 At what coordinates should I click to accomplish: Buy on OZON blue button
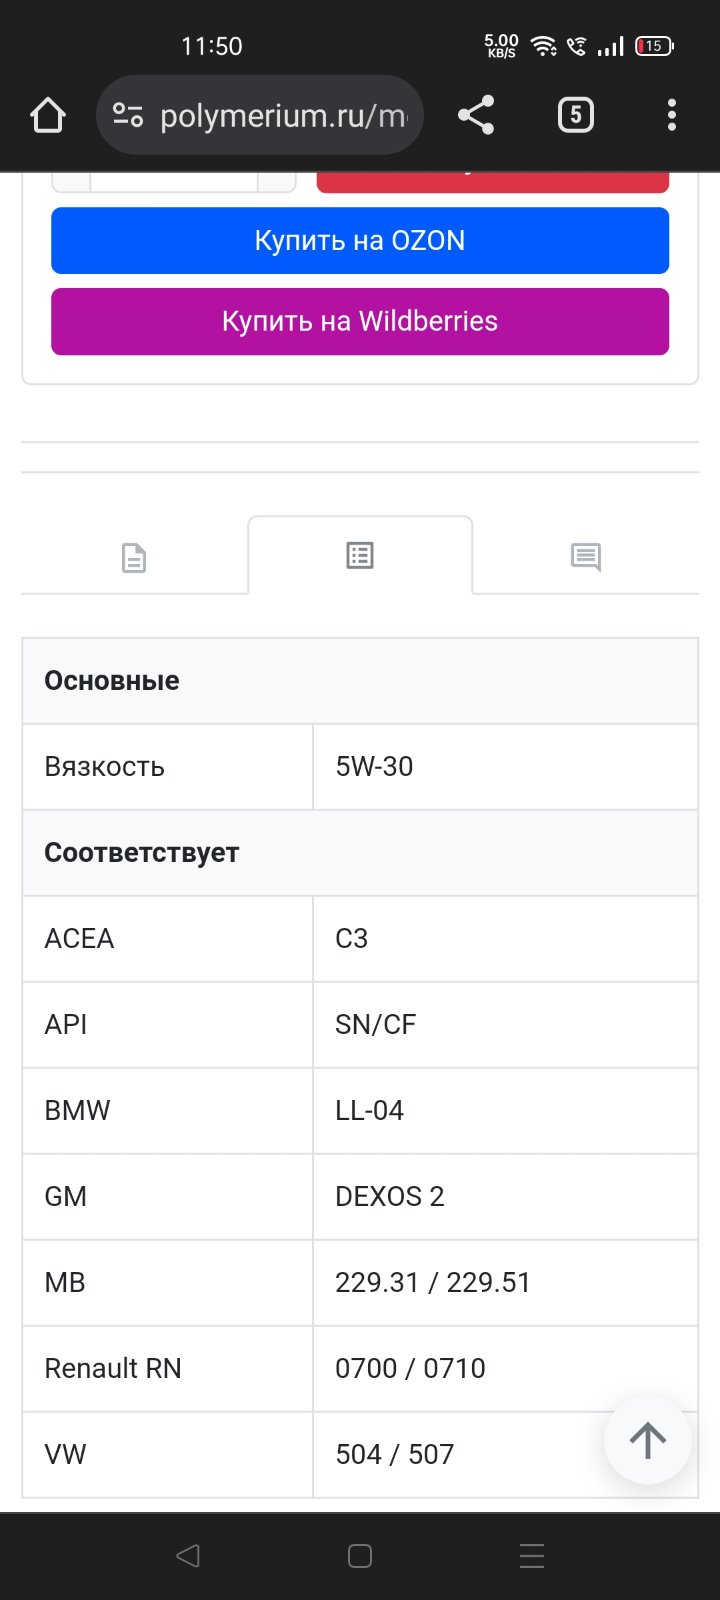pyautogui.click(x=360, y=240)
